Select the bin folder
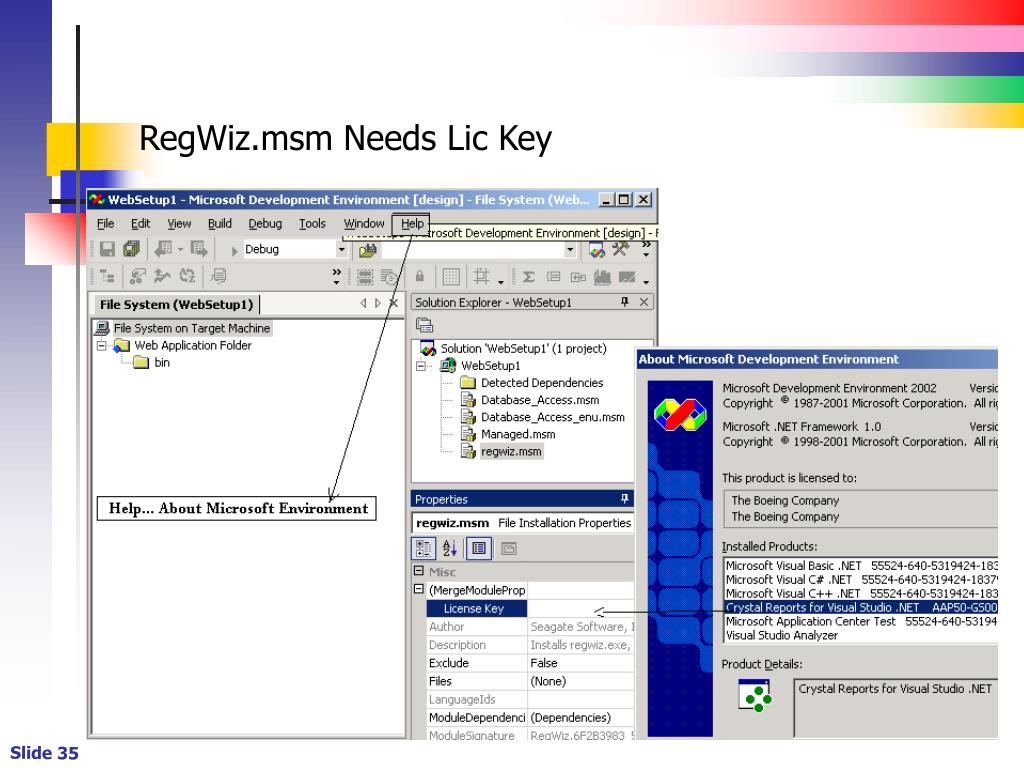This screenshot has height=768, width=1024. click(162, 362)
